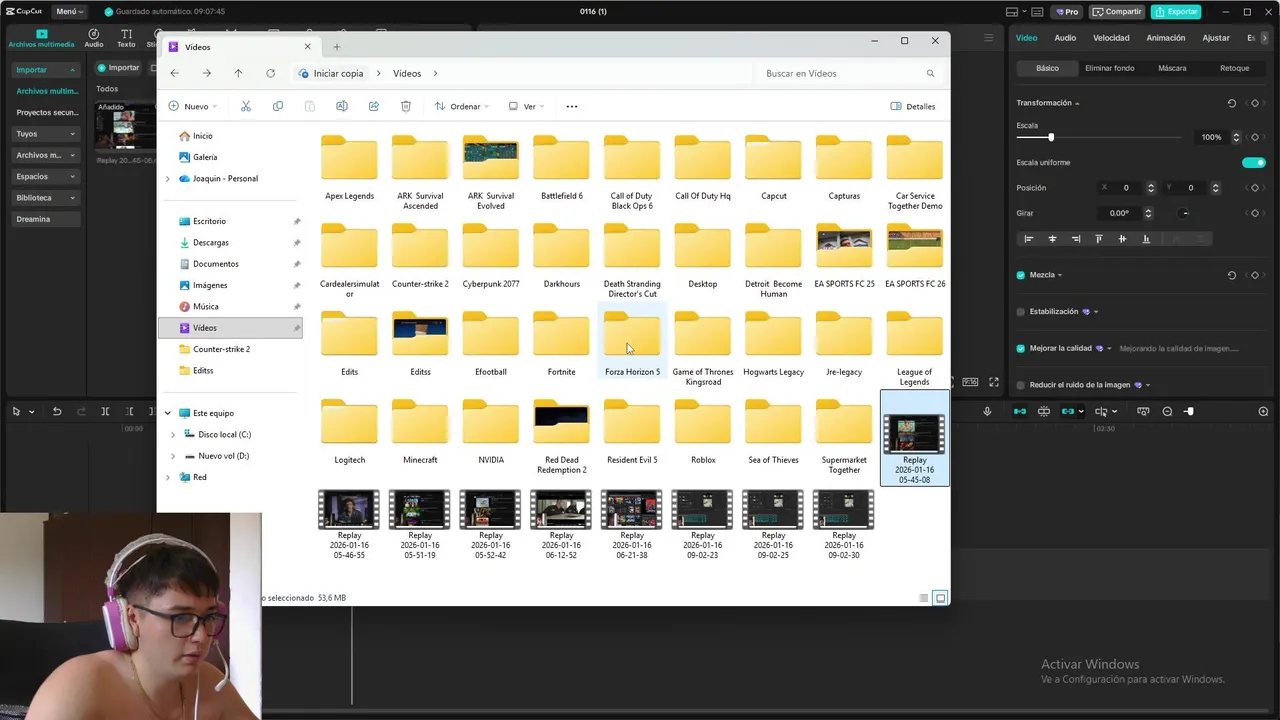Collapse Transformación section header

click(1048, 103)
